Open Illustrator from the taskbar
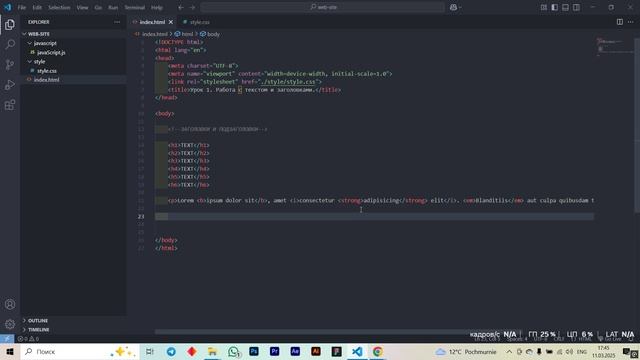This screenshot has height=360, width=640. (316, 351)
